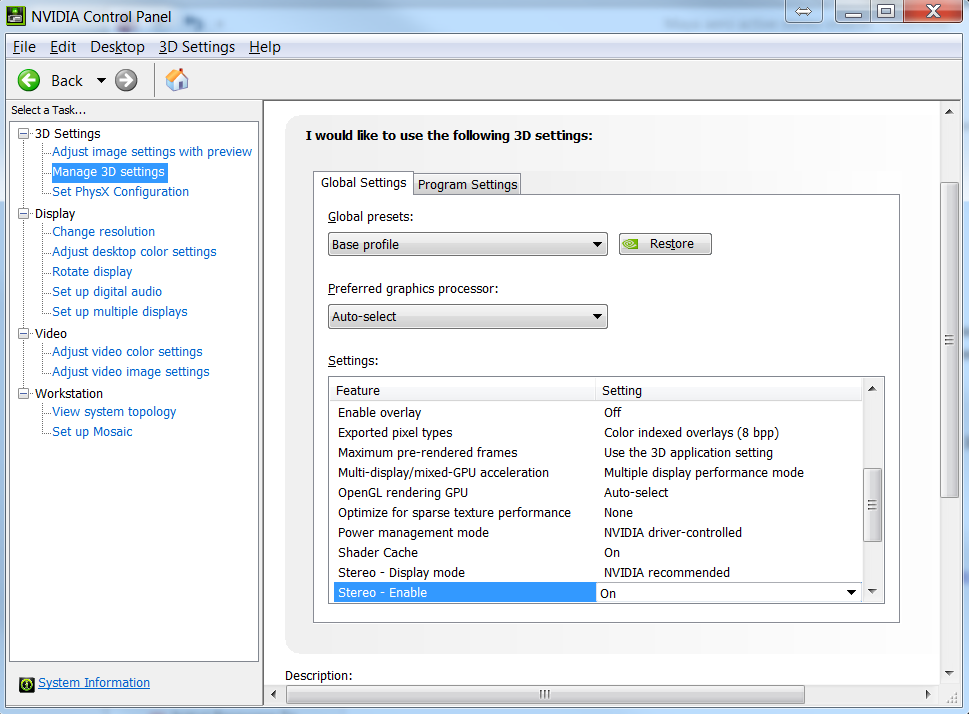Open View system topology
969x714 pixels.
pyautogui.click(x=114, y=411)
